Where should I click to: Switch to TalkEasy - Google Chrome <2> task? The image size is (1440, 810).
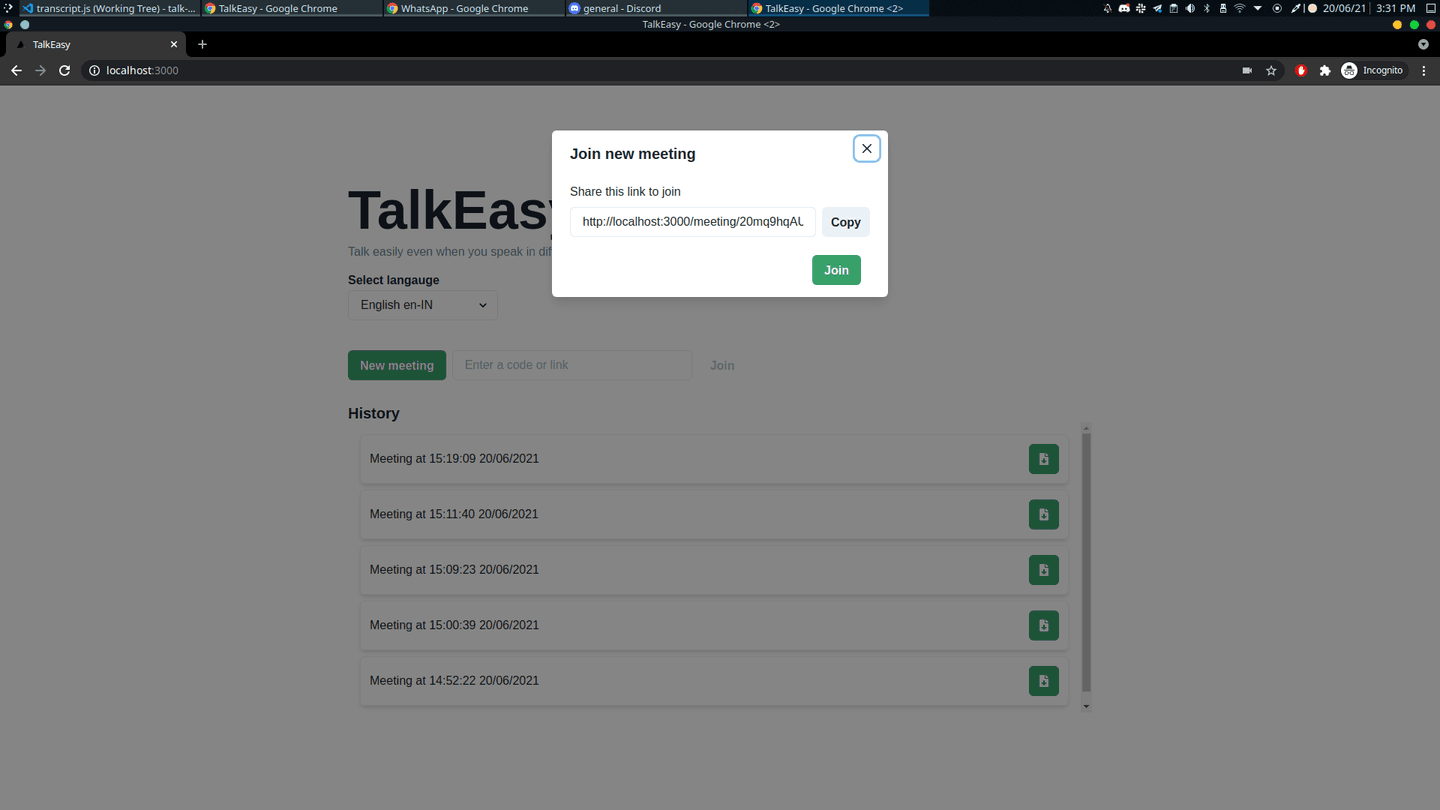coord(838,8)
